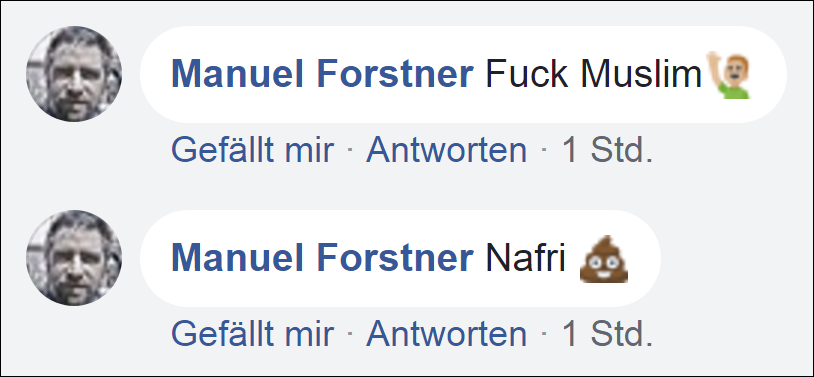Click the gray background between the two comments
Image resolution: width=814 pixels, height=377 pixels.
click(x=407, y=190)
